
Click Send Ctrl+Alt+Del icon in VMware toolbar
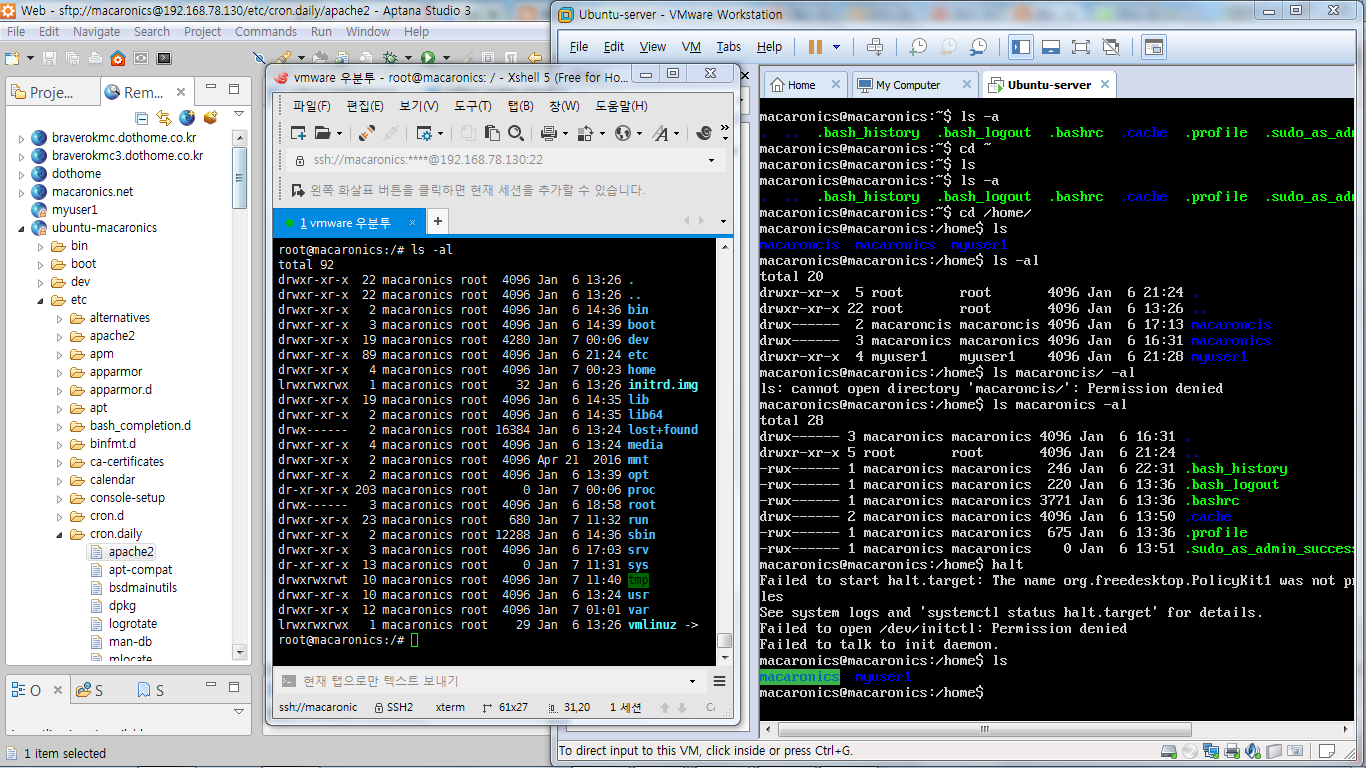[875, 47]
